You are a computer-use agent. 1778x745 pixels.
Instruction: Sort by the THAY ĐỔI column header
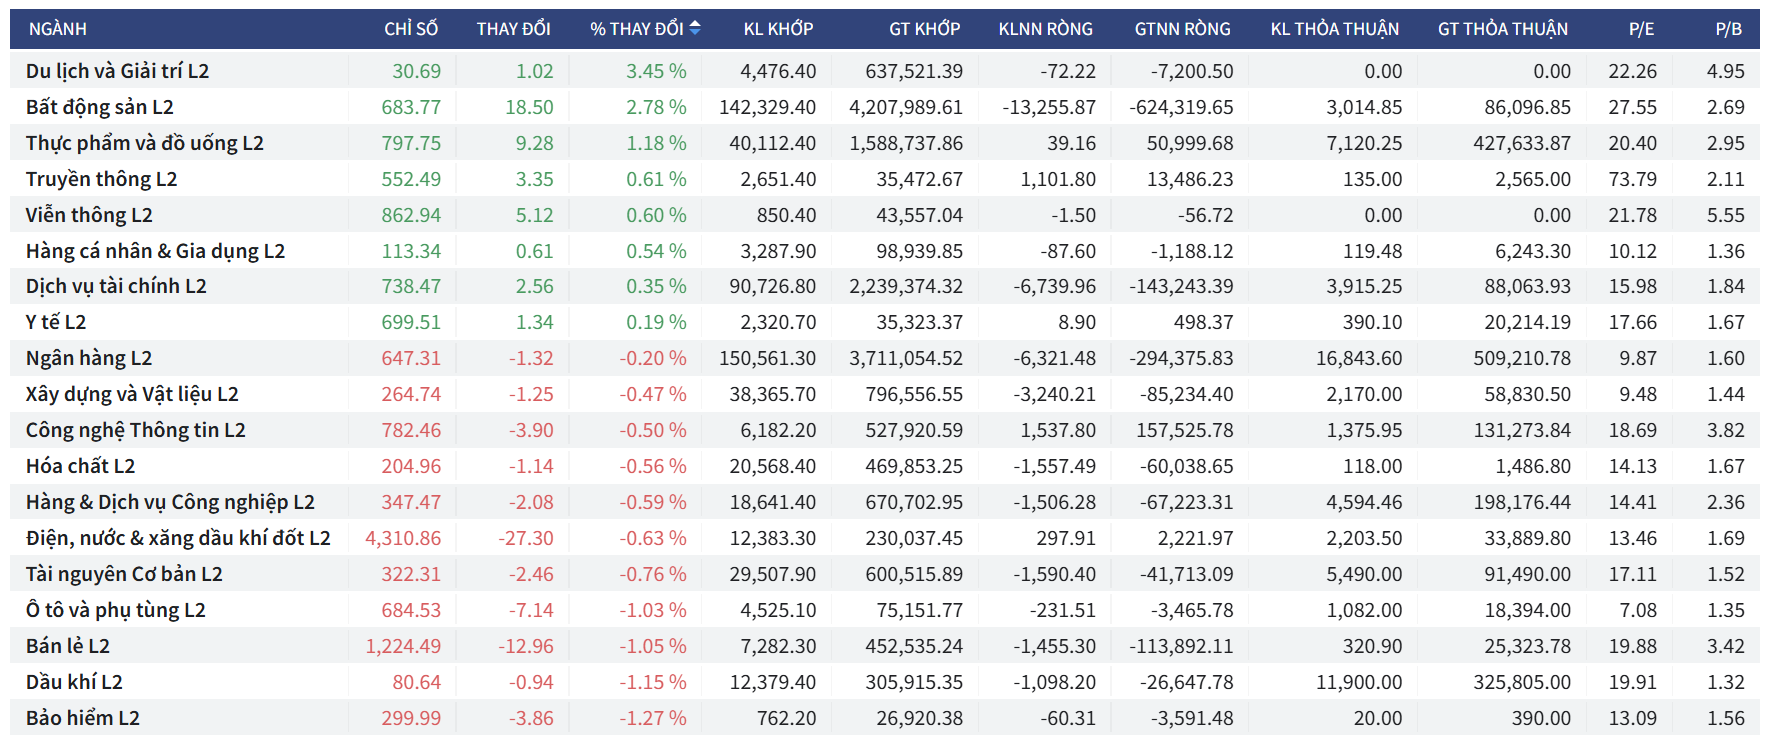[x=513, y=29]
